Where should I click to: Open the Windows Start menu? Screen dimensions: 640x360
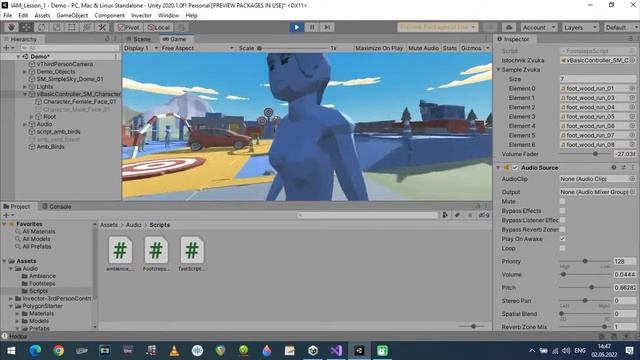pyautogui.click(x=11, y=351)
